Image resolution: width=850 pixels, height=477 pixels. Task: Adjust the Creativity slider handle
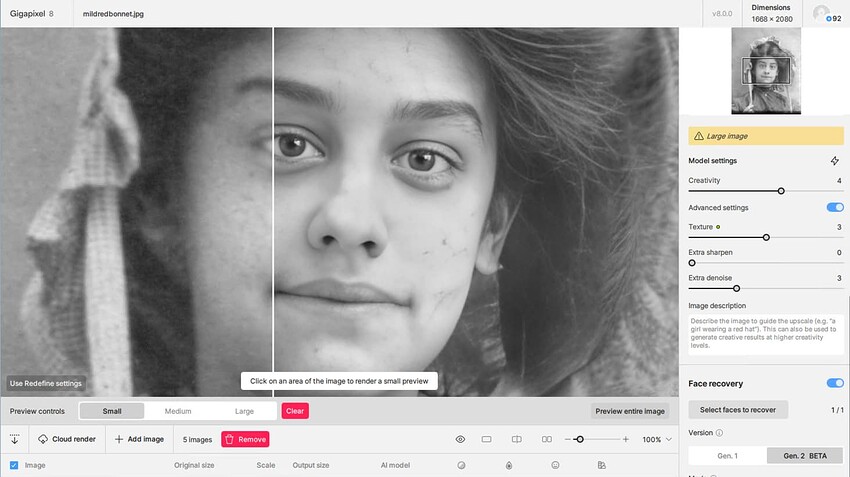point(781,191)
